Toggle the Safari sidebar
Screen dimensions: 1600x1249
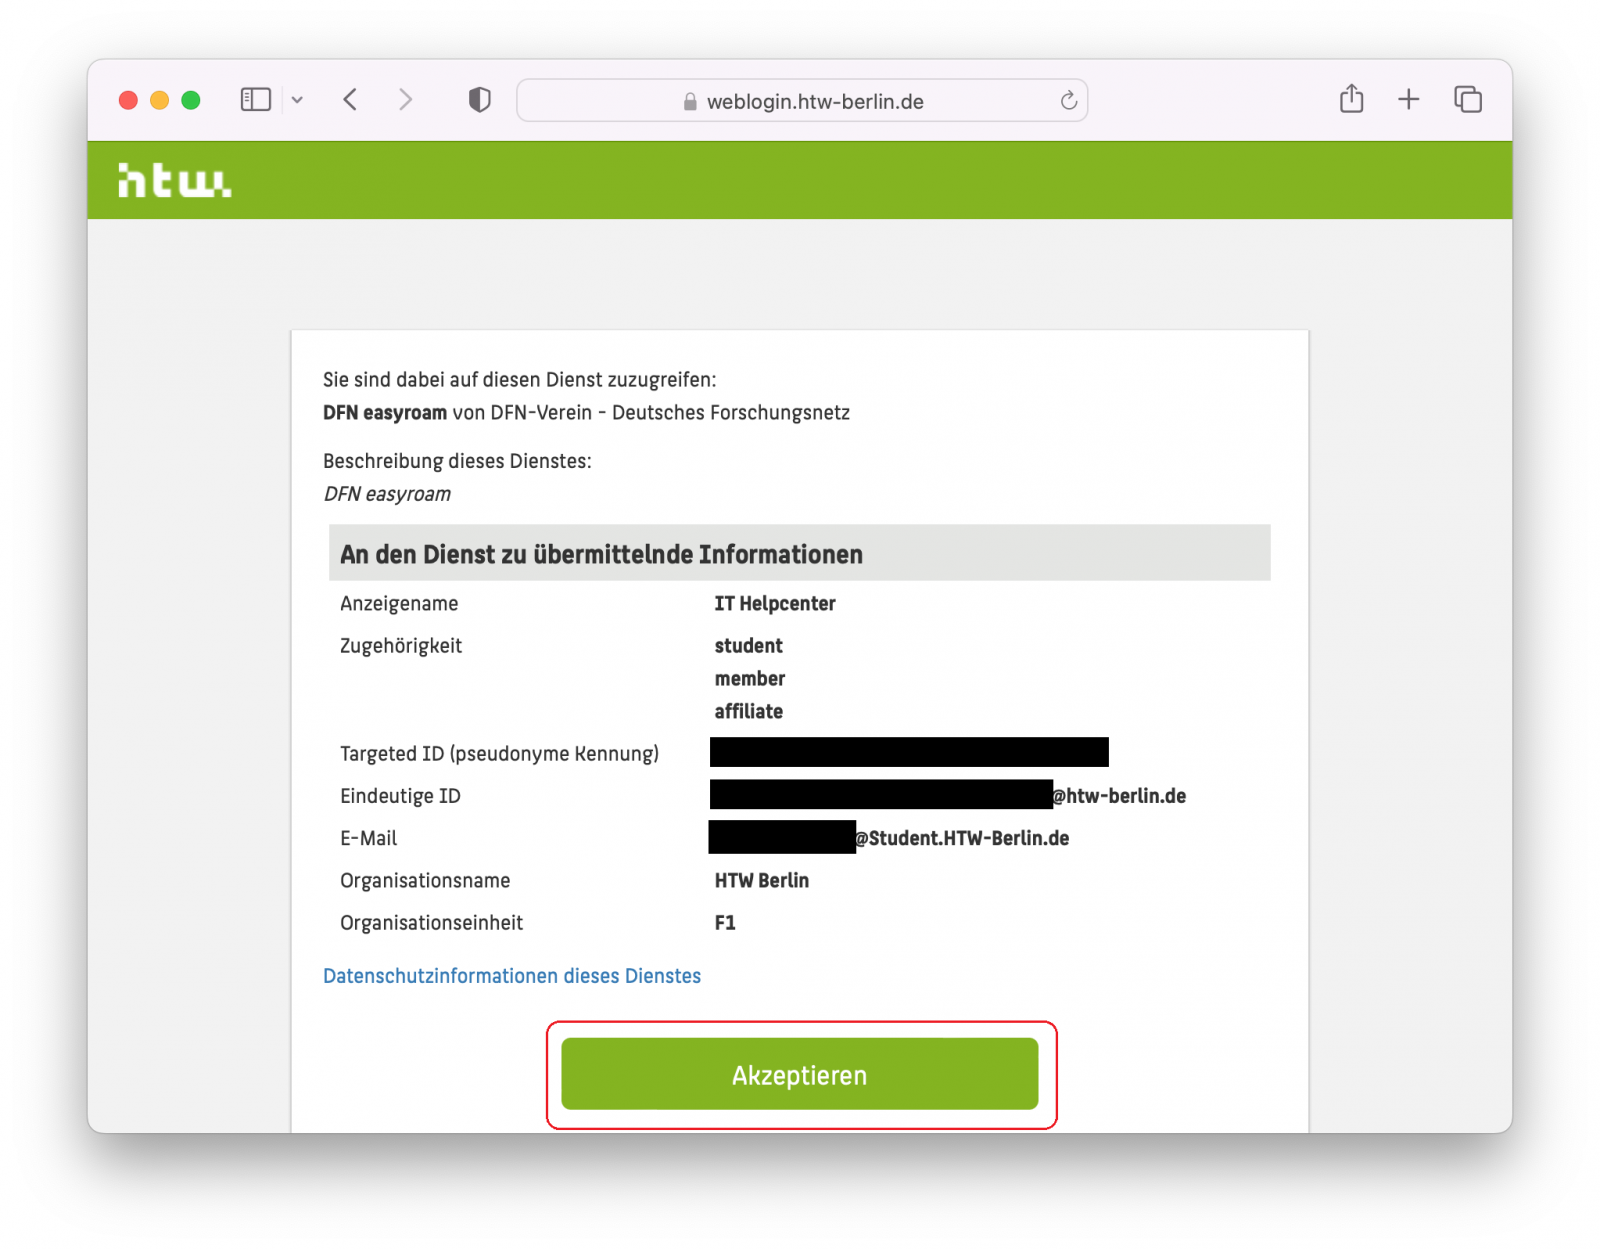tap(255, 100)
